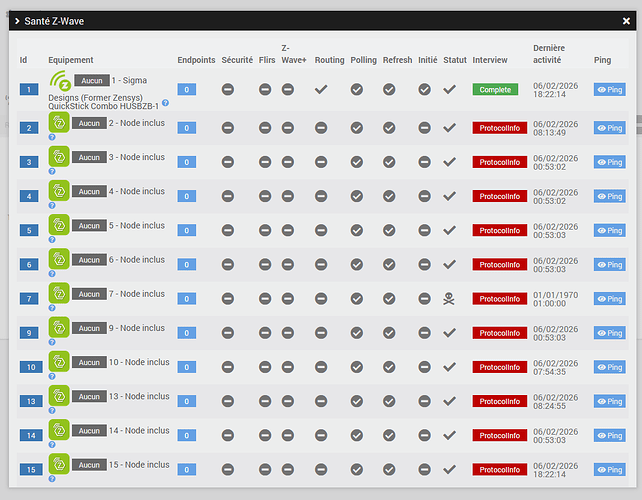Click the Sécurité minus icon for node 2
The image size is (642, 500).
[x=228, y=128]
